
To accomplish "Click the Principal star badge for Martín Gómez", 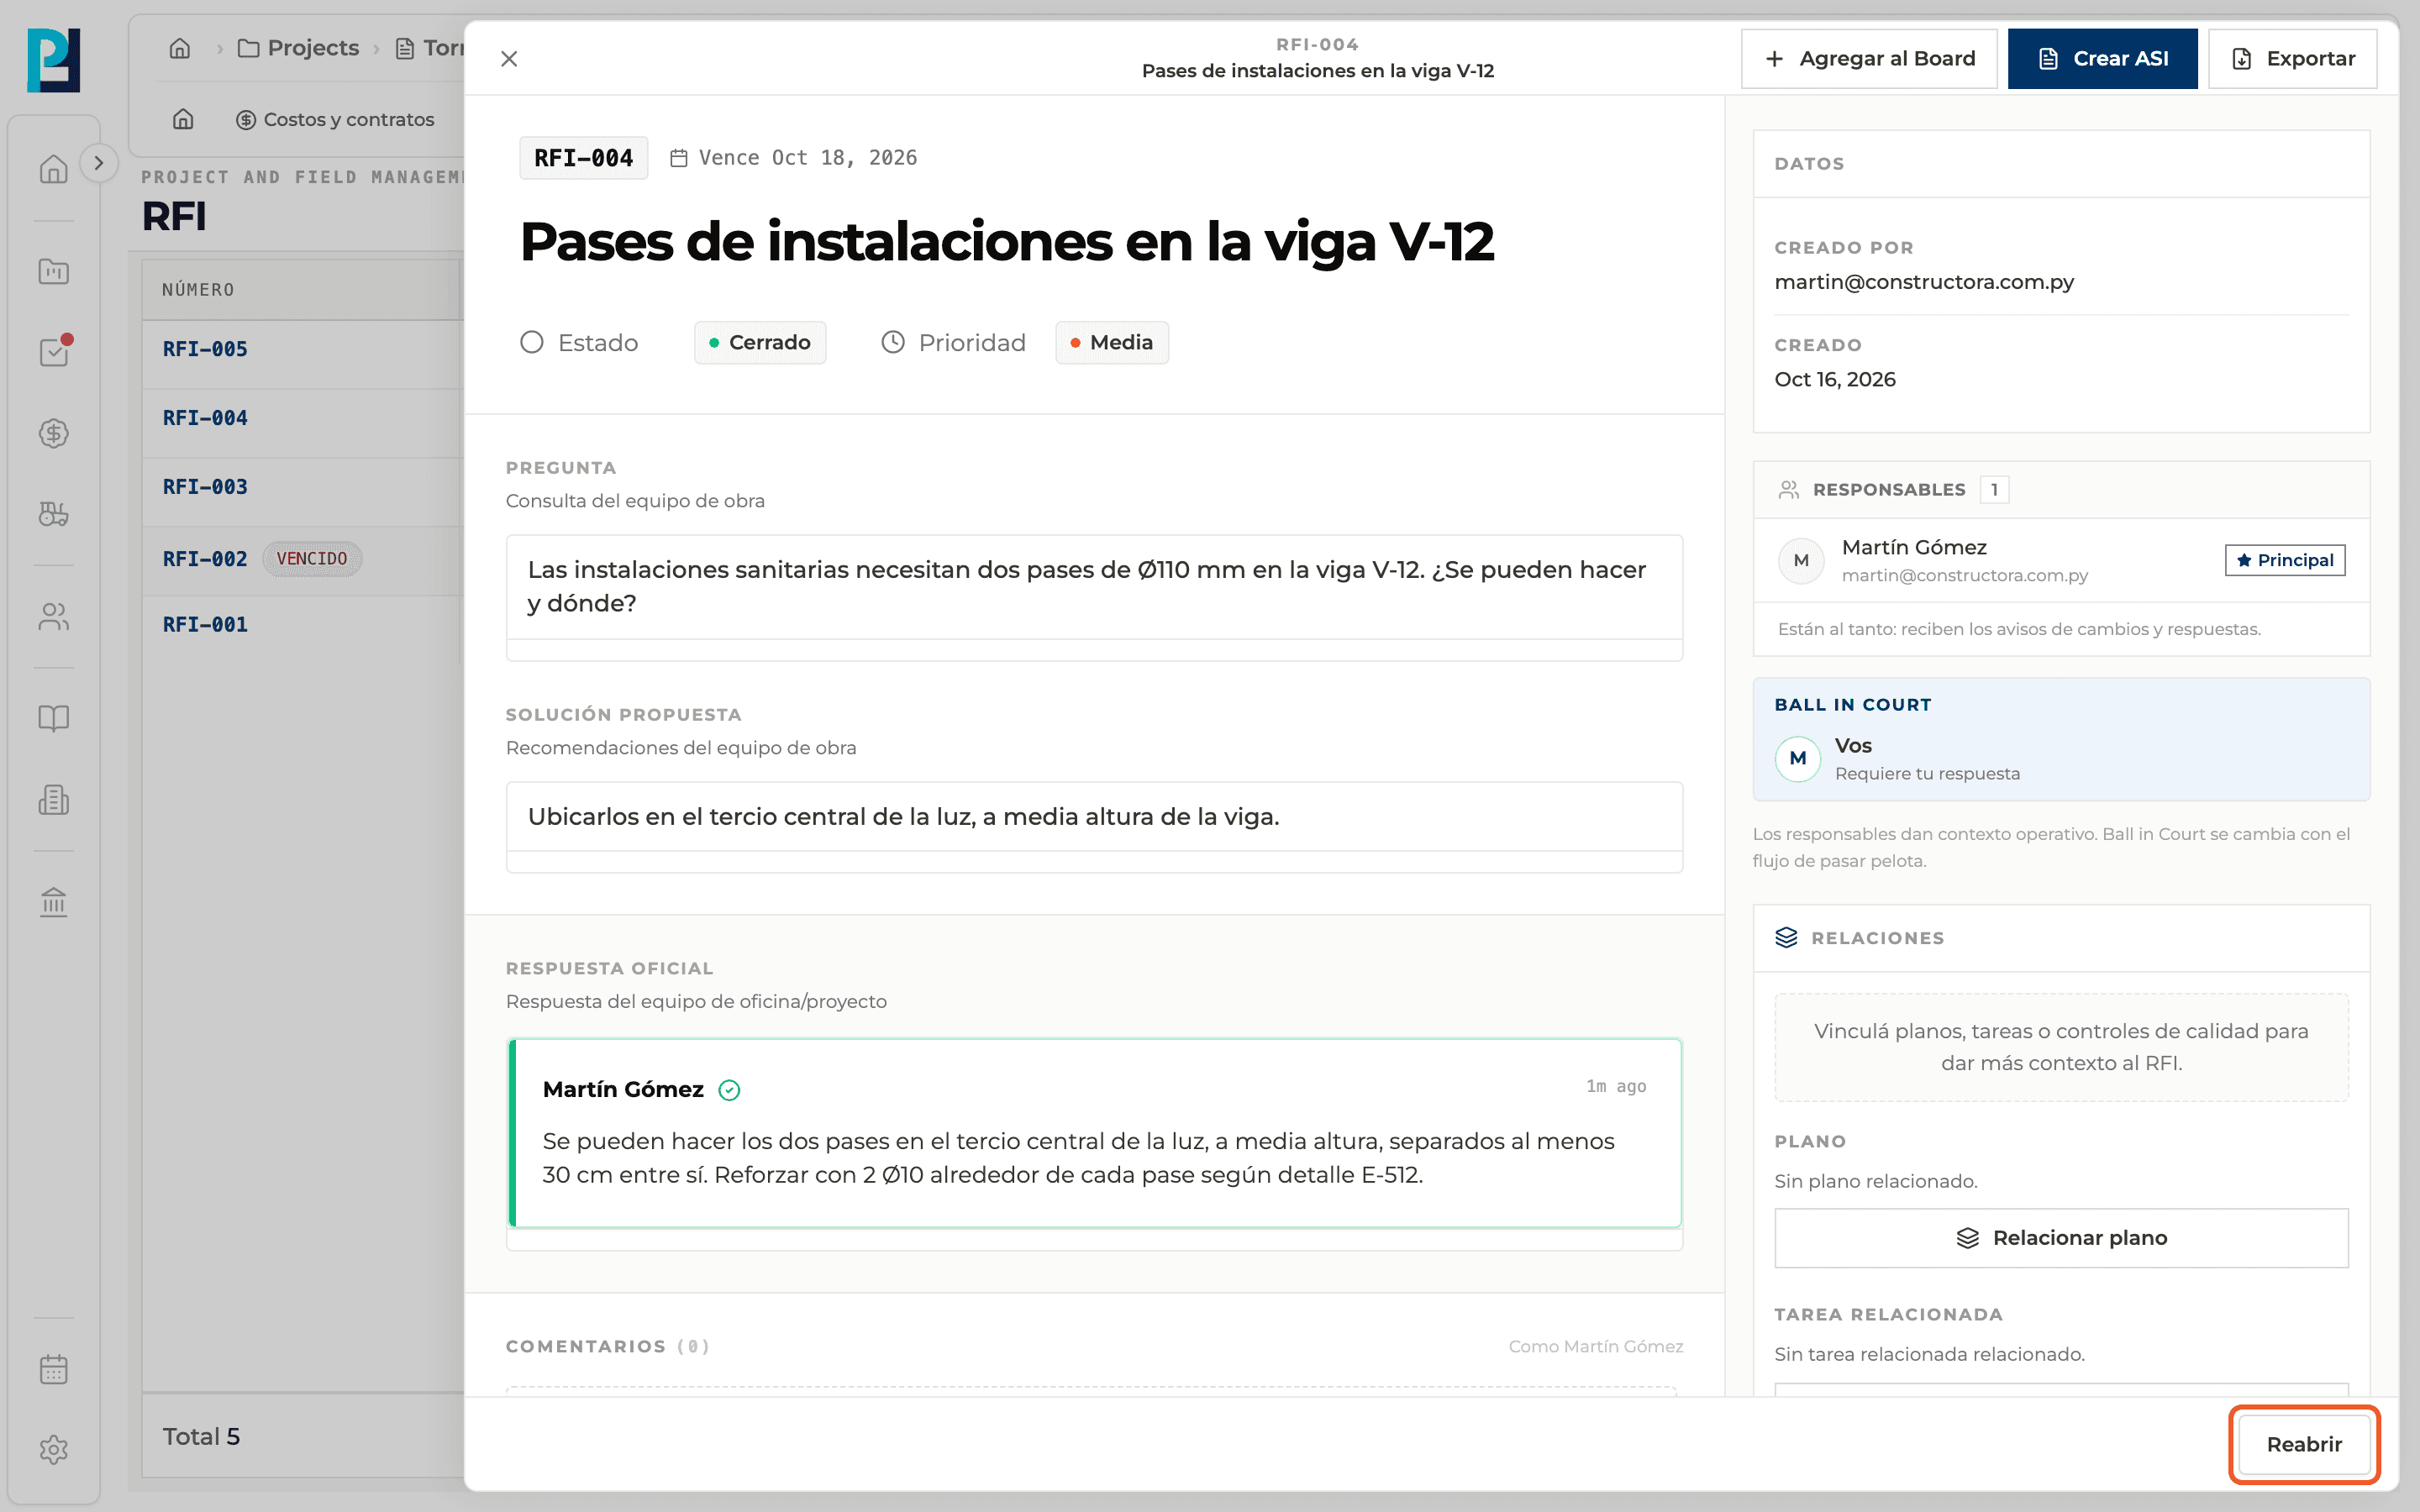I will coord(2284,560).
